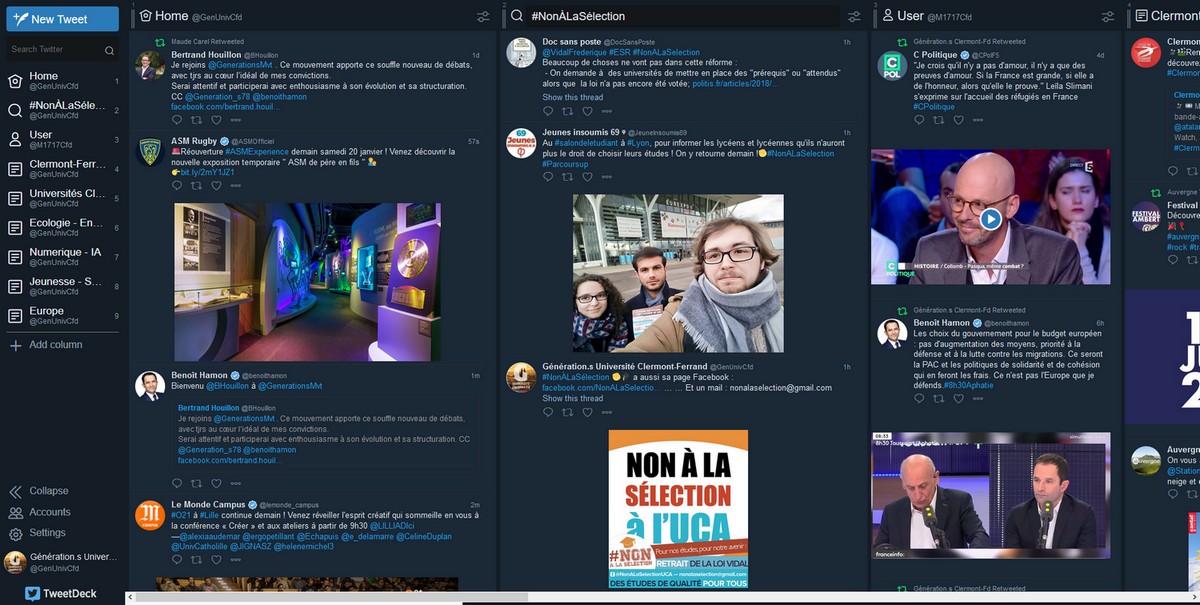Open @salondeletudiant mention link

[x=588, y=142]
